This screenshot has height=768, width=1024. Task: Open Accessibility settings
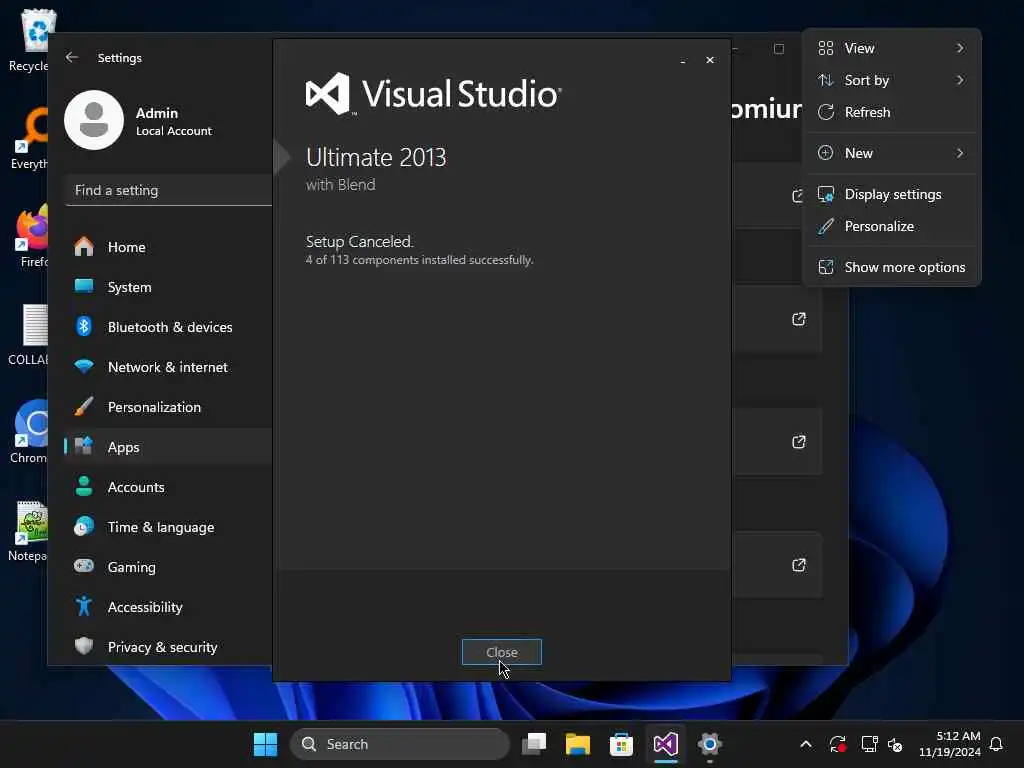pyautogui.click(x=168, y=607)
